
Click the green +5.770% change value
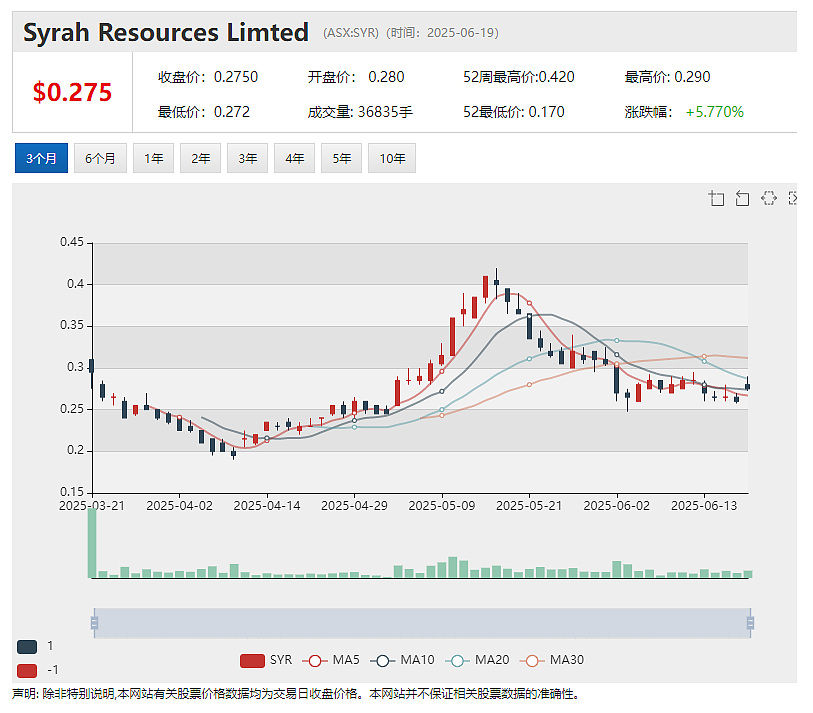(x=714, y=112)
